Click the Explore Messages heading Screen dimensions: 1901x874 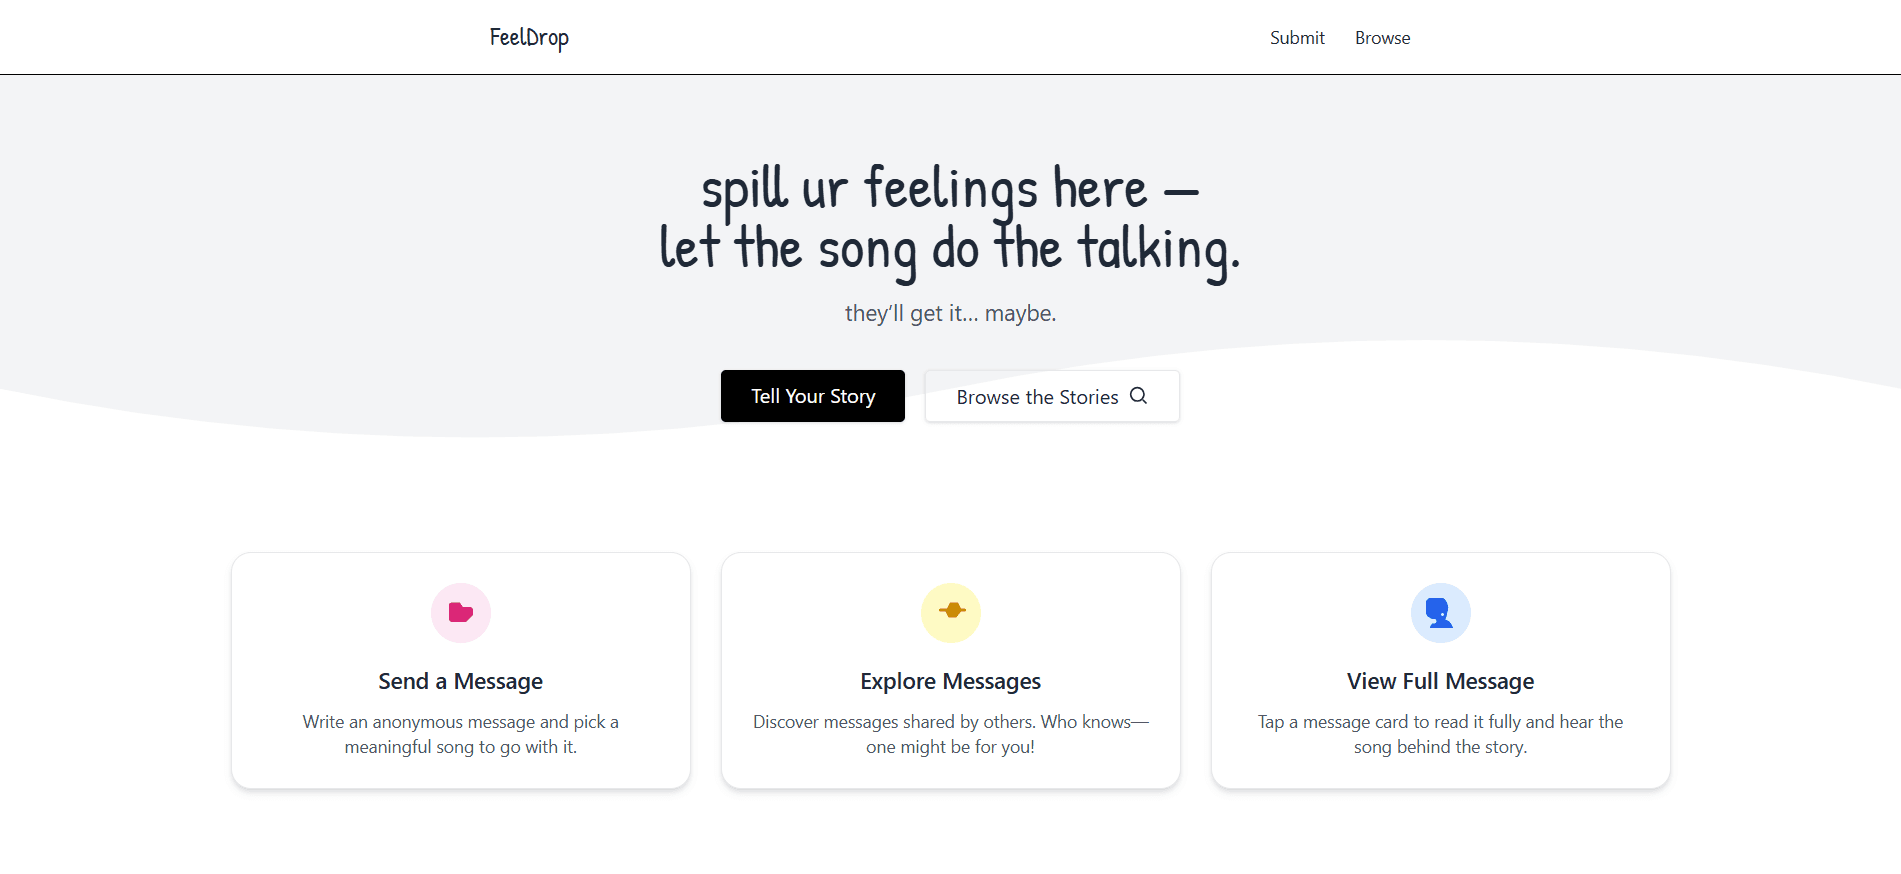[x=950, y=681]
